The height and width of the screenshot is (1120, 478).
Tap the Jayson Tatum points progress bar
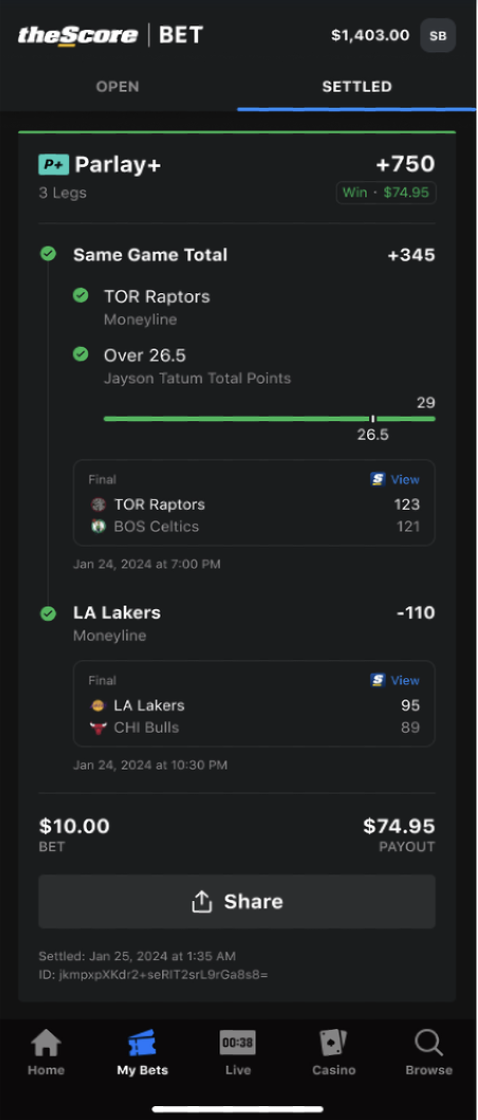point(269,419)
